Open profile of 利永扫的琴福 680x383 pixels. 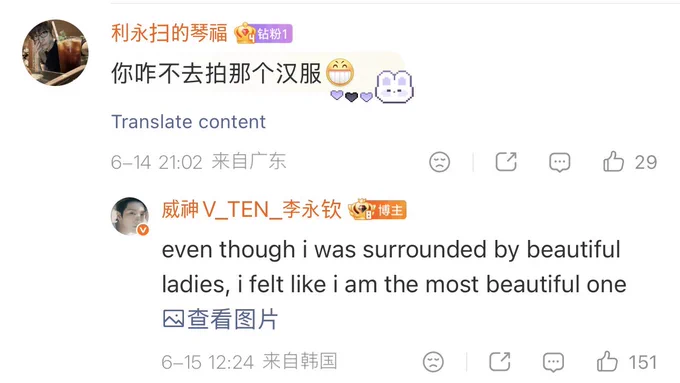pyautogui.click(x=169, y=33)
